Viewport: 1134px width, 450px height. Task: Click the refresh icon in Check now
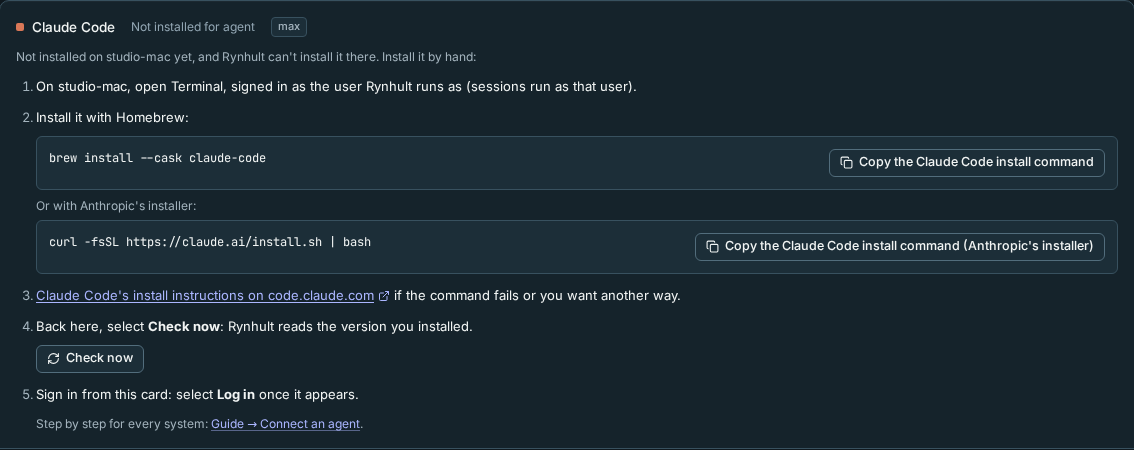coord(54,358)
